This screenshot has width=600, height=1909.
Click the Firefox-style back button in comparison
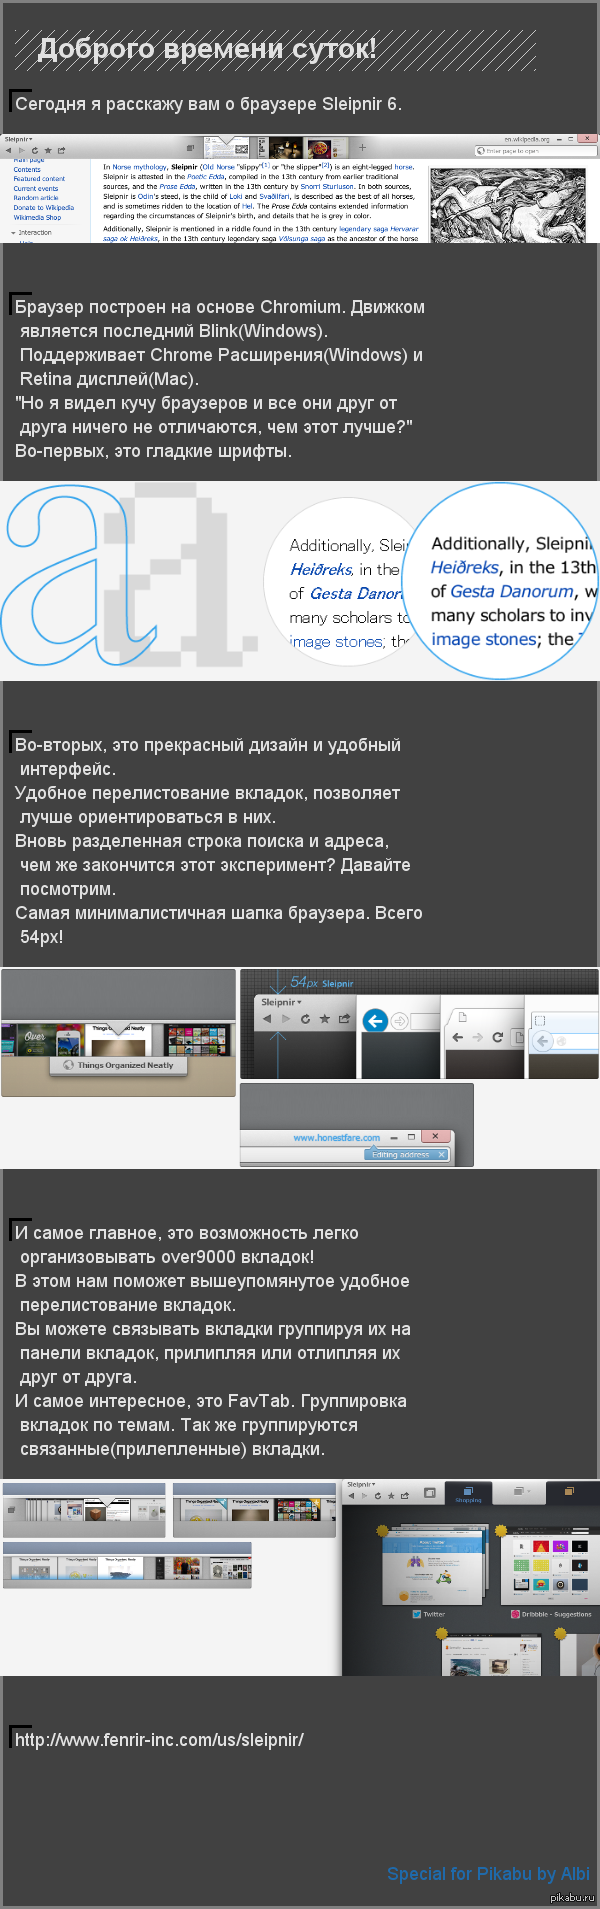point(543,1042)
